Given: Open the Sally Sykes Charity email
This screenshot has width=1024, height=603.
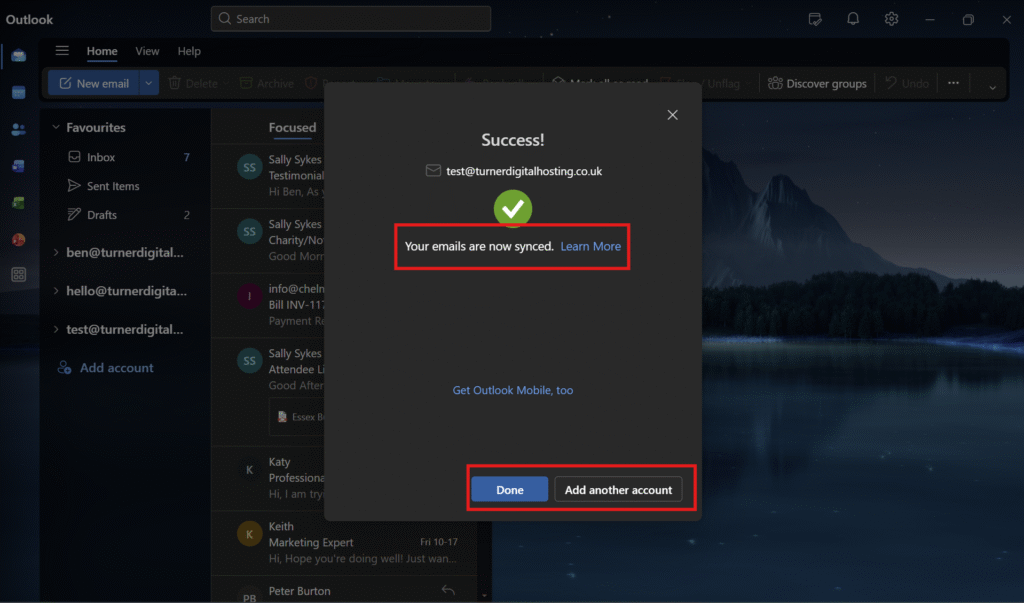Looking at the screenshot, I should click(269, 240).
